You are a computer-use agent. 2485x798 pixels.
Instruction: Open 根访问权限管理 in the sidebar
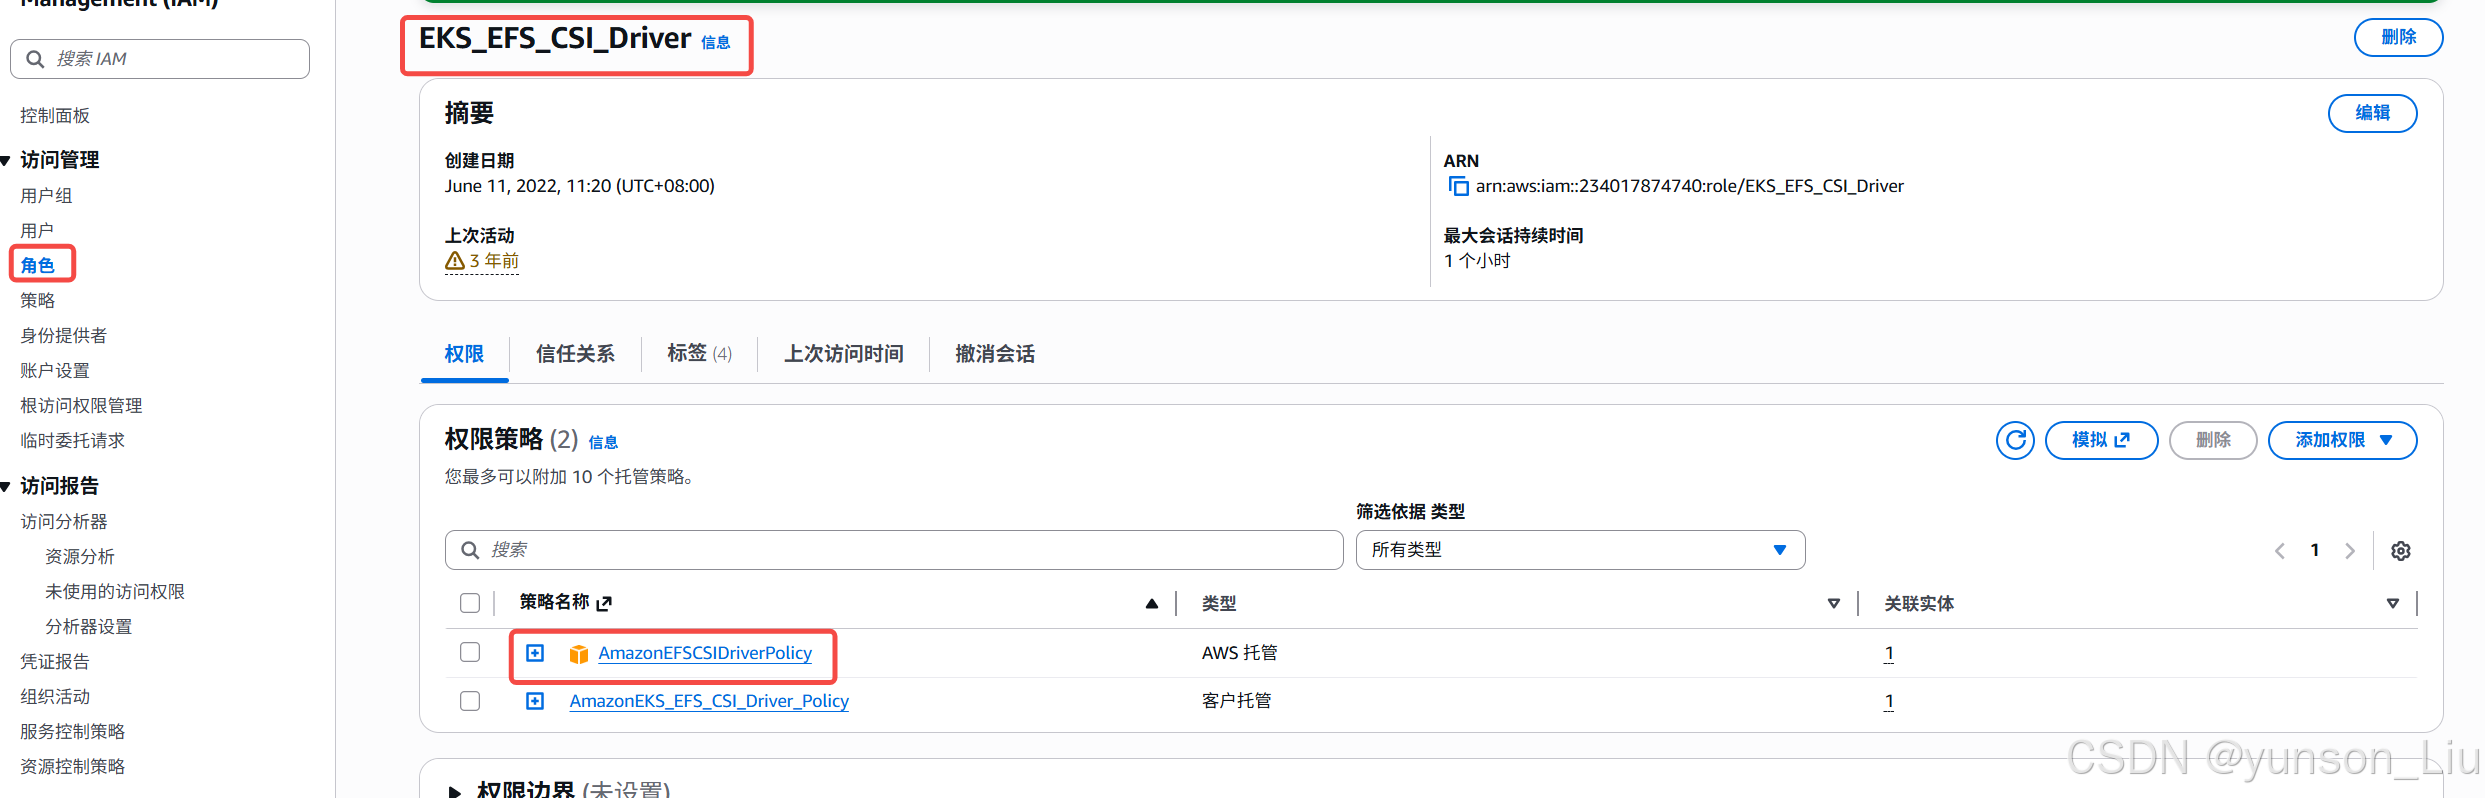81,406
